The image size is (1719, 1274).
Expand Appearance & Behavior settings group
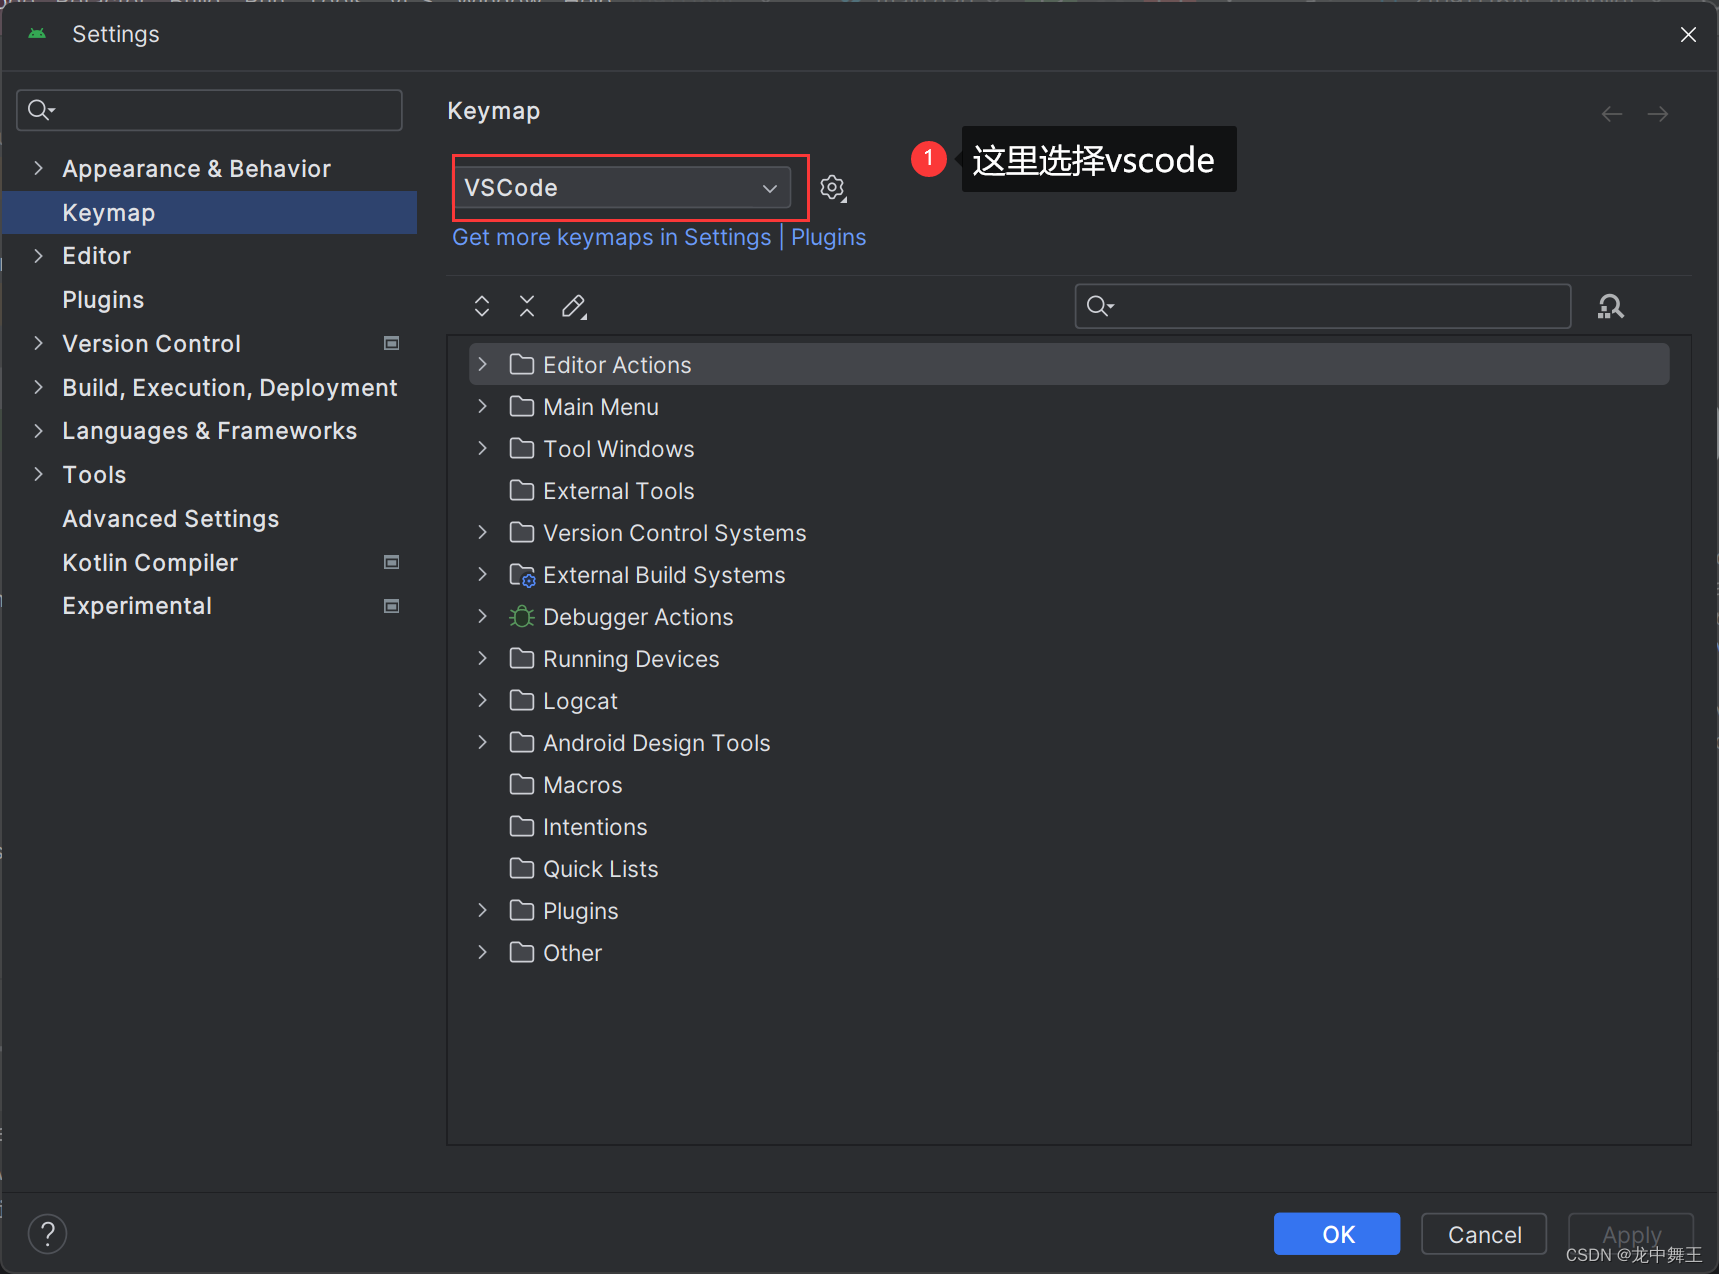(x=39, y=168)
